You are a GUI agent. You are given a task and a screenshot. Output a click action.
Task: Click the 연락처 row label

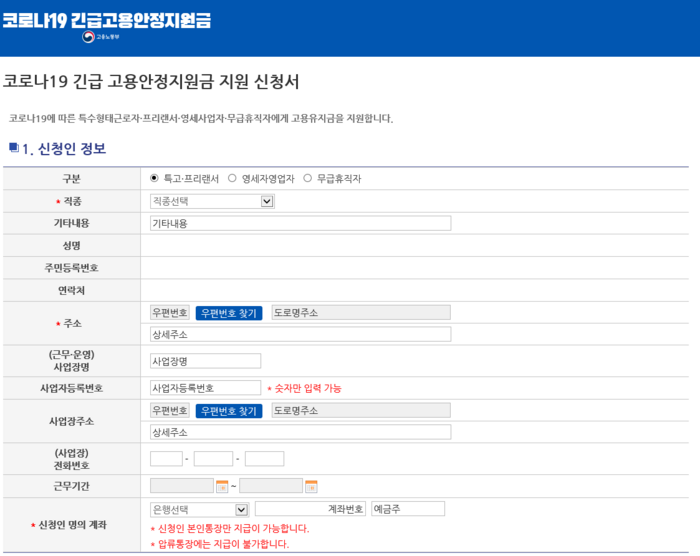click(x=71, y=291)
